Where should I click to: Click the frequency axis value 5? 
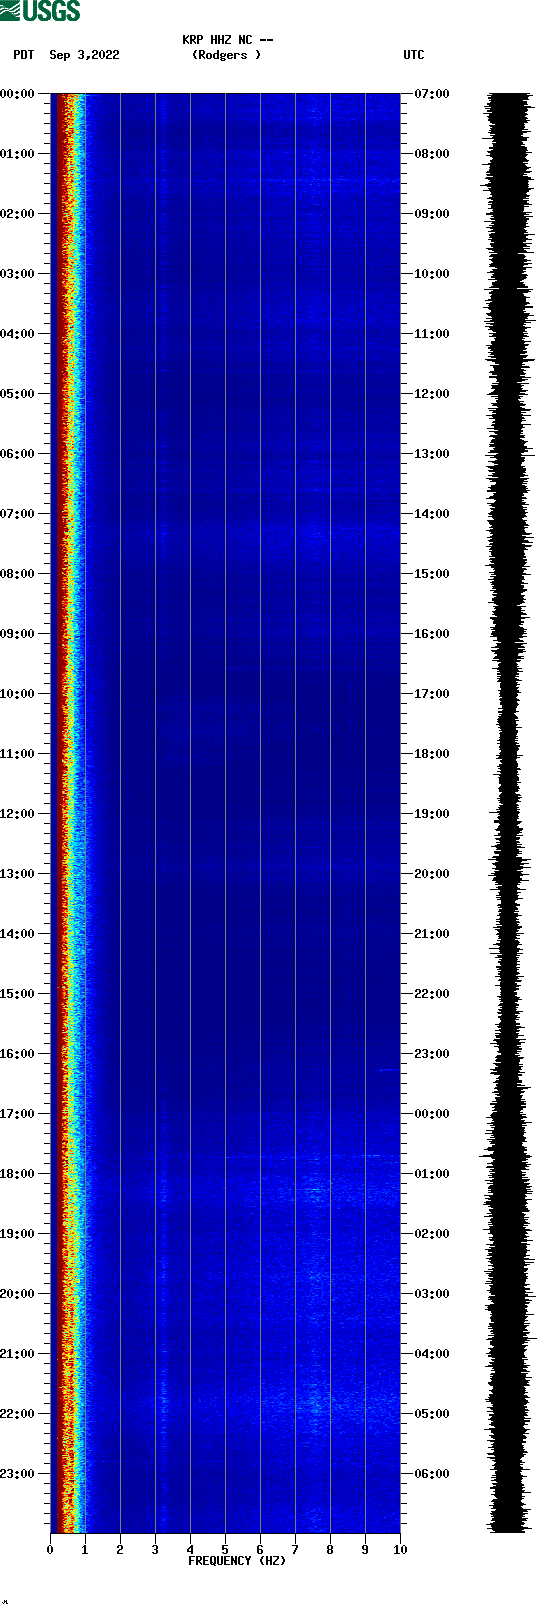[225, 1550]
